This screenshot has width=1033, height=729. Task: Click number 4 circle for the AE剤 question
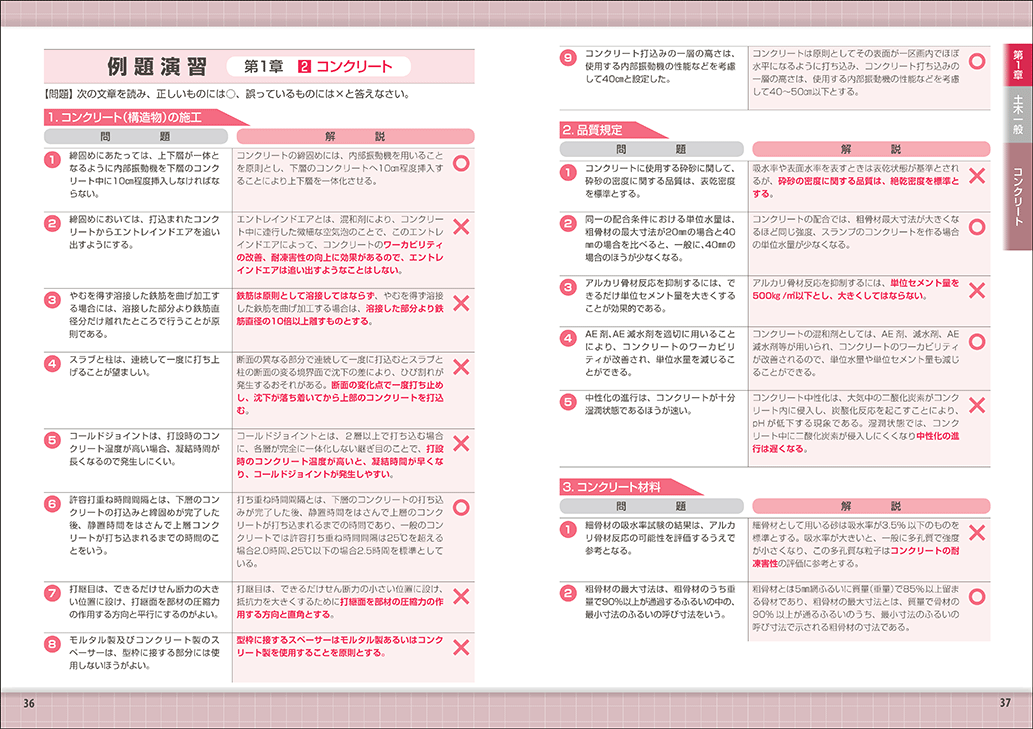568,338
